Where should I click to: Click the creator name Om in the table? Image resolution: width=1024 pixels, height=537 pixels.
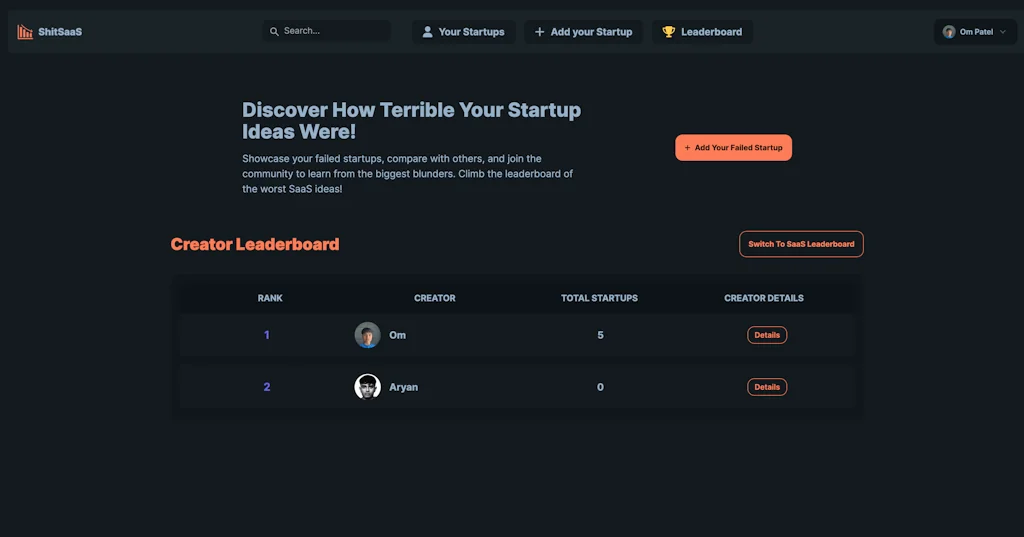(398, 335)
